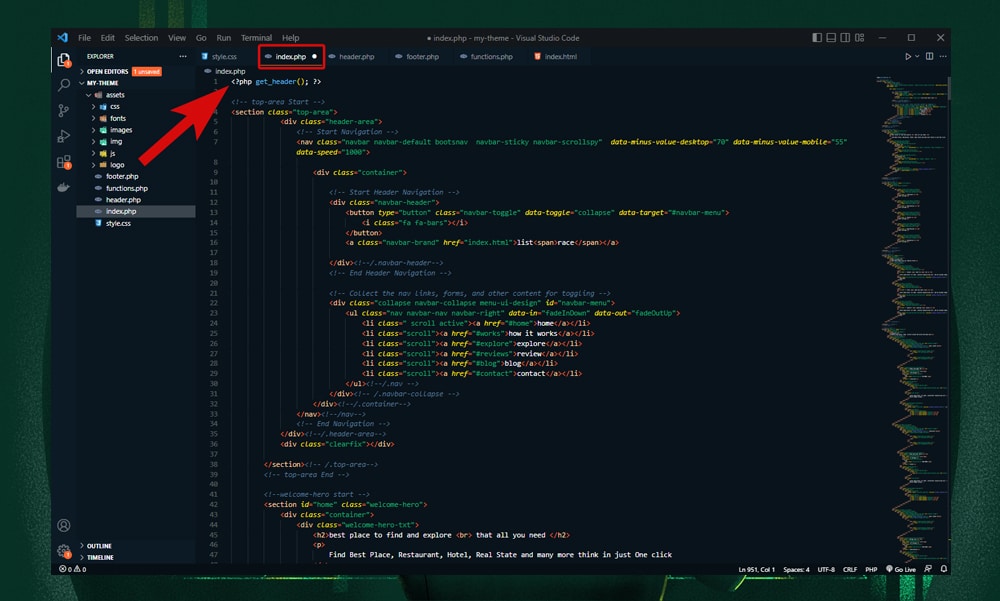Click the UTF-8 encoding label
The width and height of the screenshot is (1000, 601).
(825, 569)
